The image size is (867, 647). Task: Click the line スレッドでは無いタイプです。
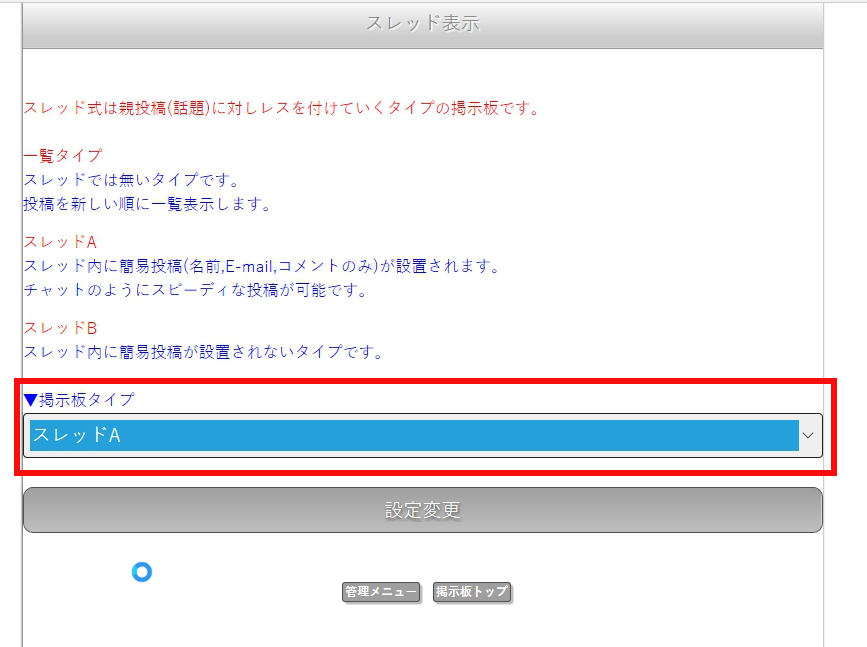[132, 180]
